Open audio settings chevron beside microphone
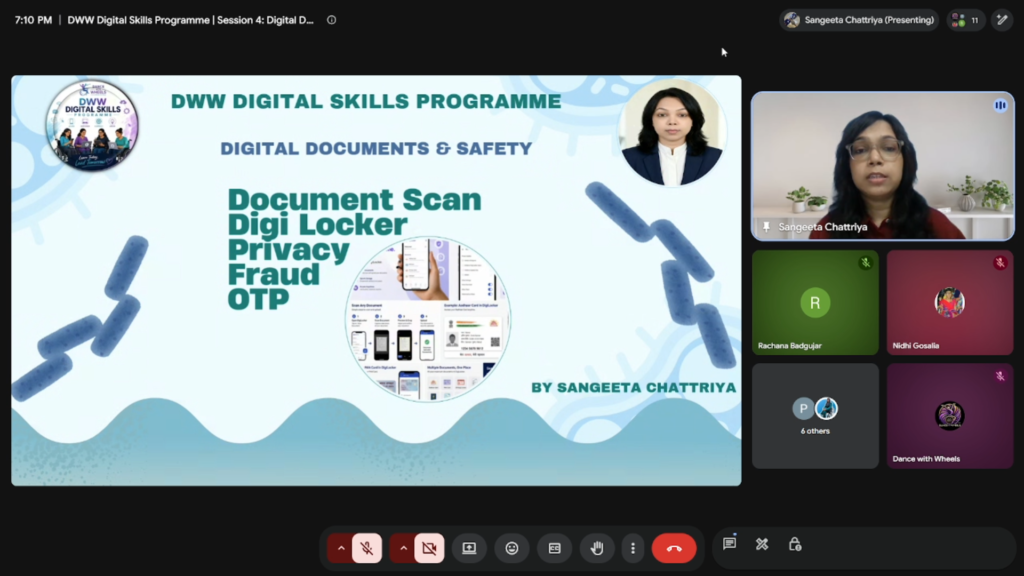This screenshot has height=576, width=1024. click(x=340, y=548)
